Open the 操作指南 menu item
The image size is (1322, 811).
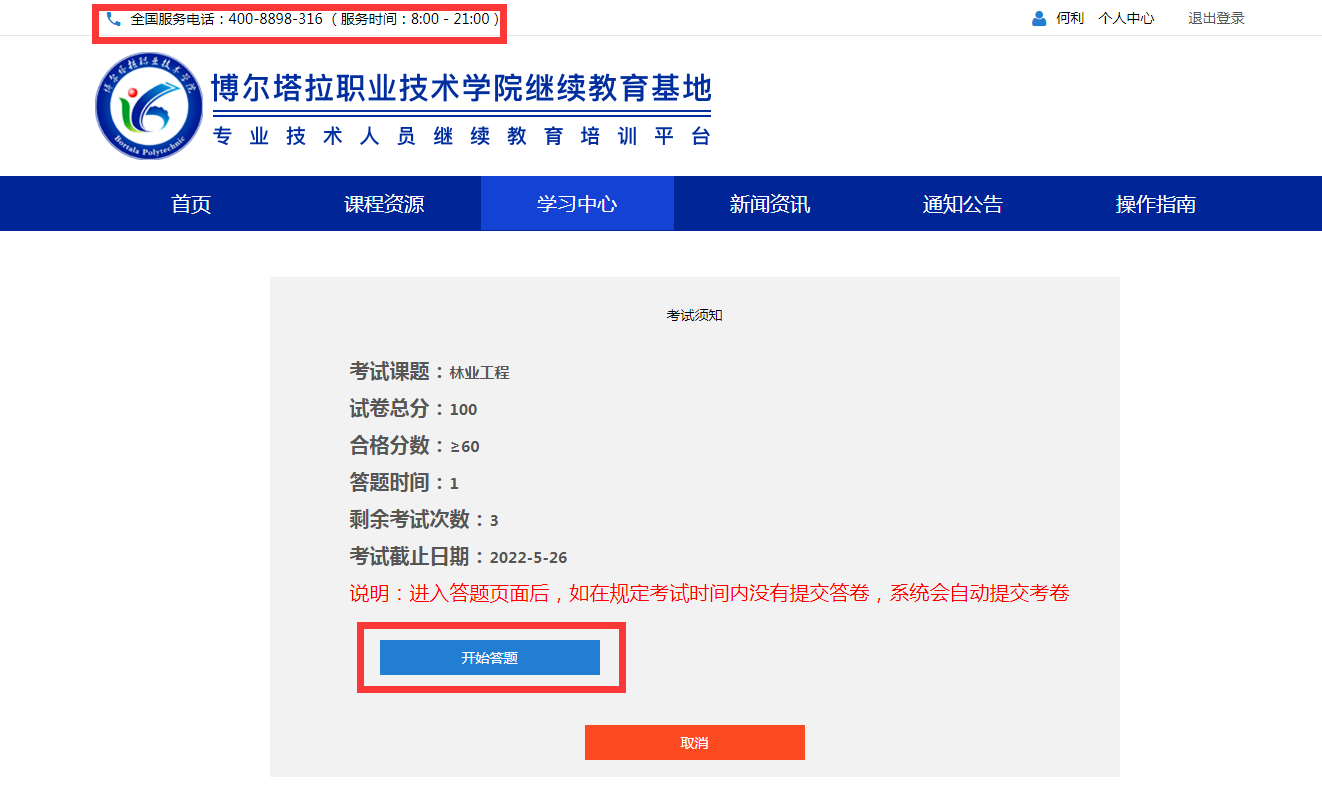coord(1155,204)
